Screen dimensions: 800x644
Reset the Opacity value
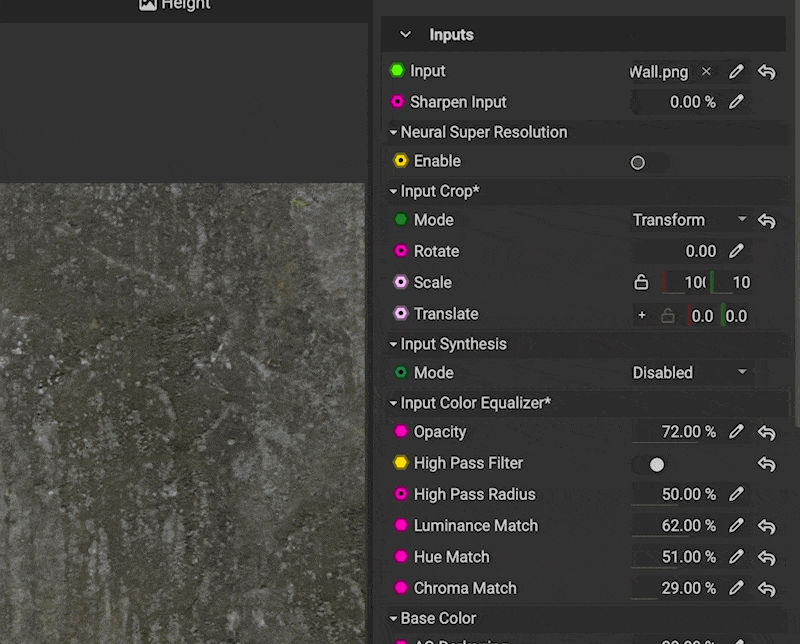[767, 433]
